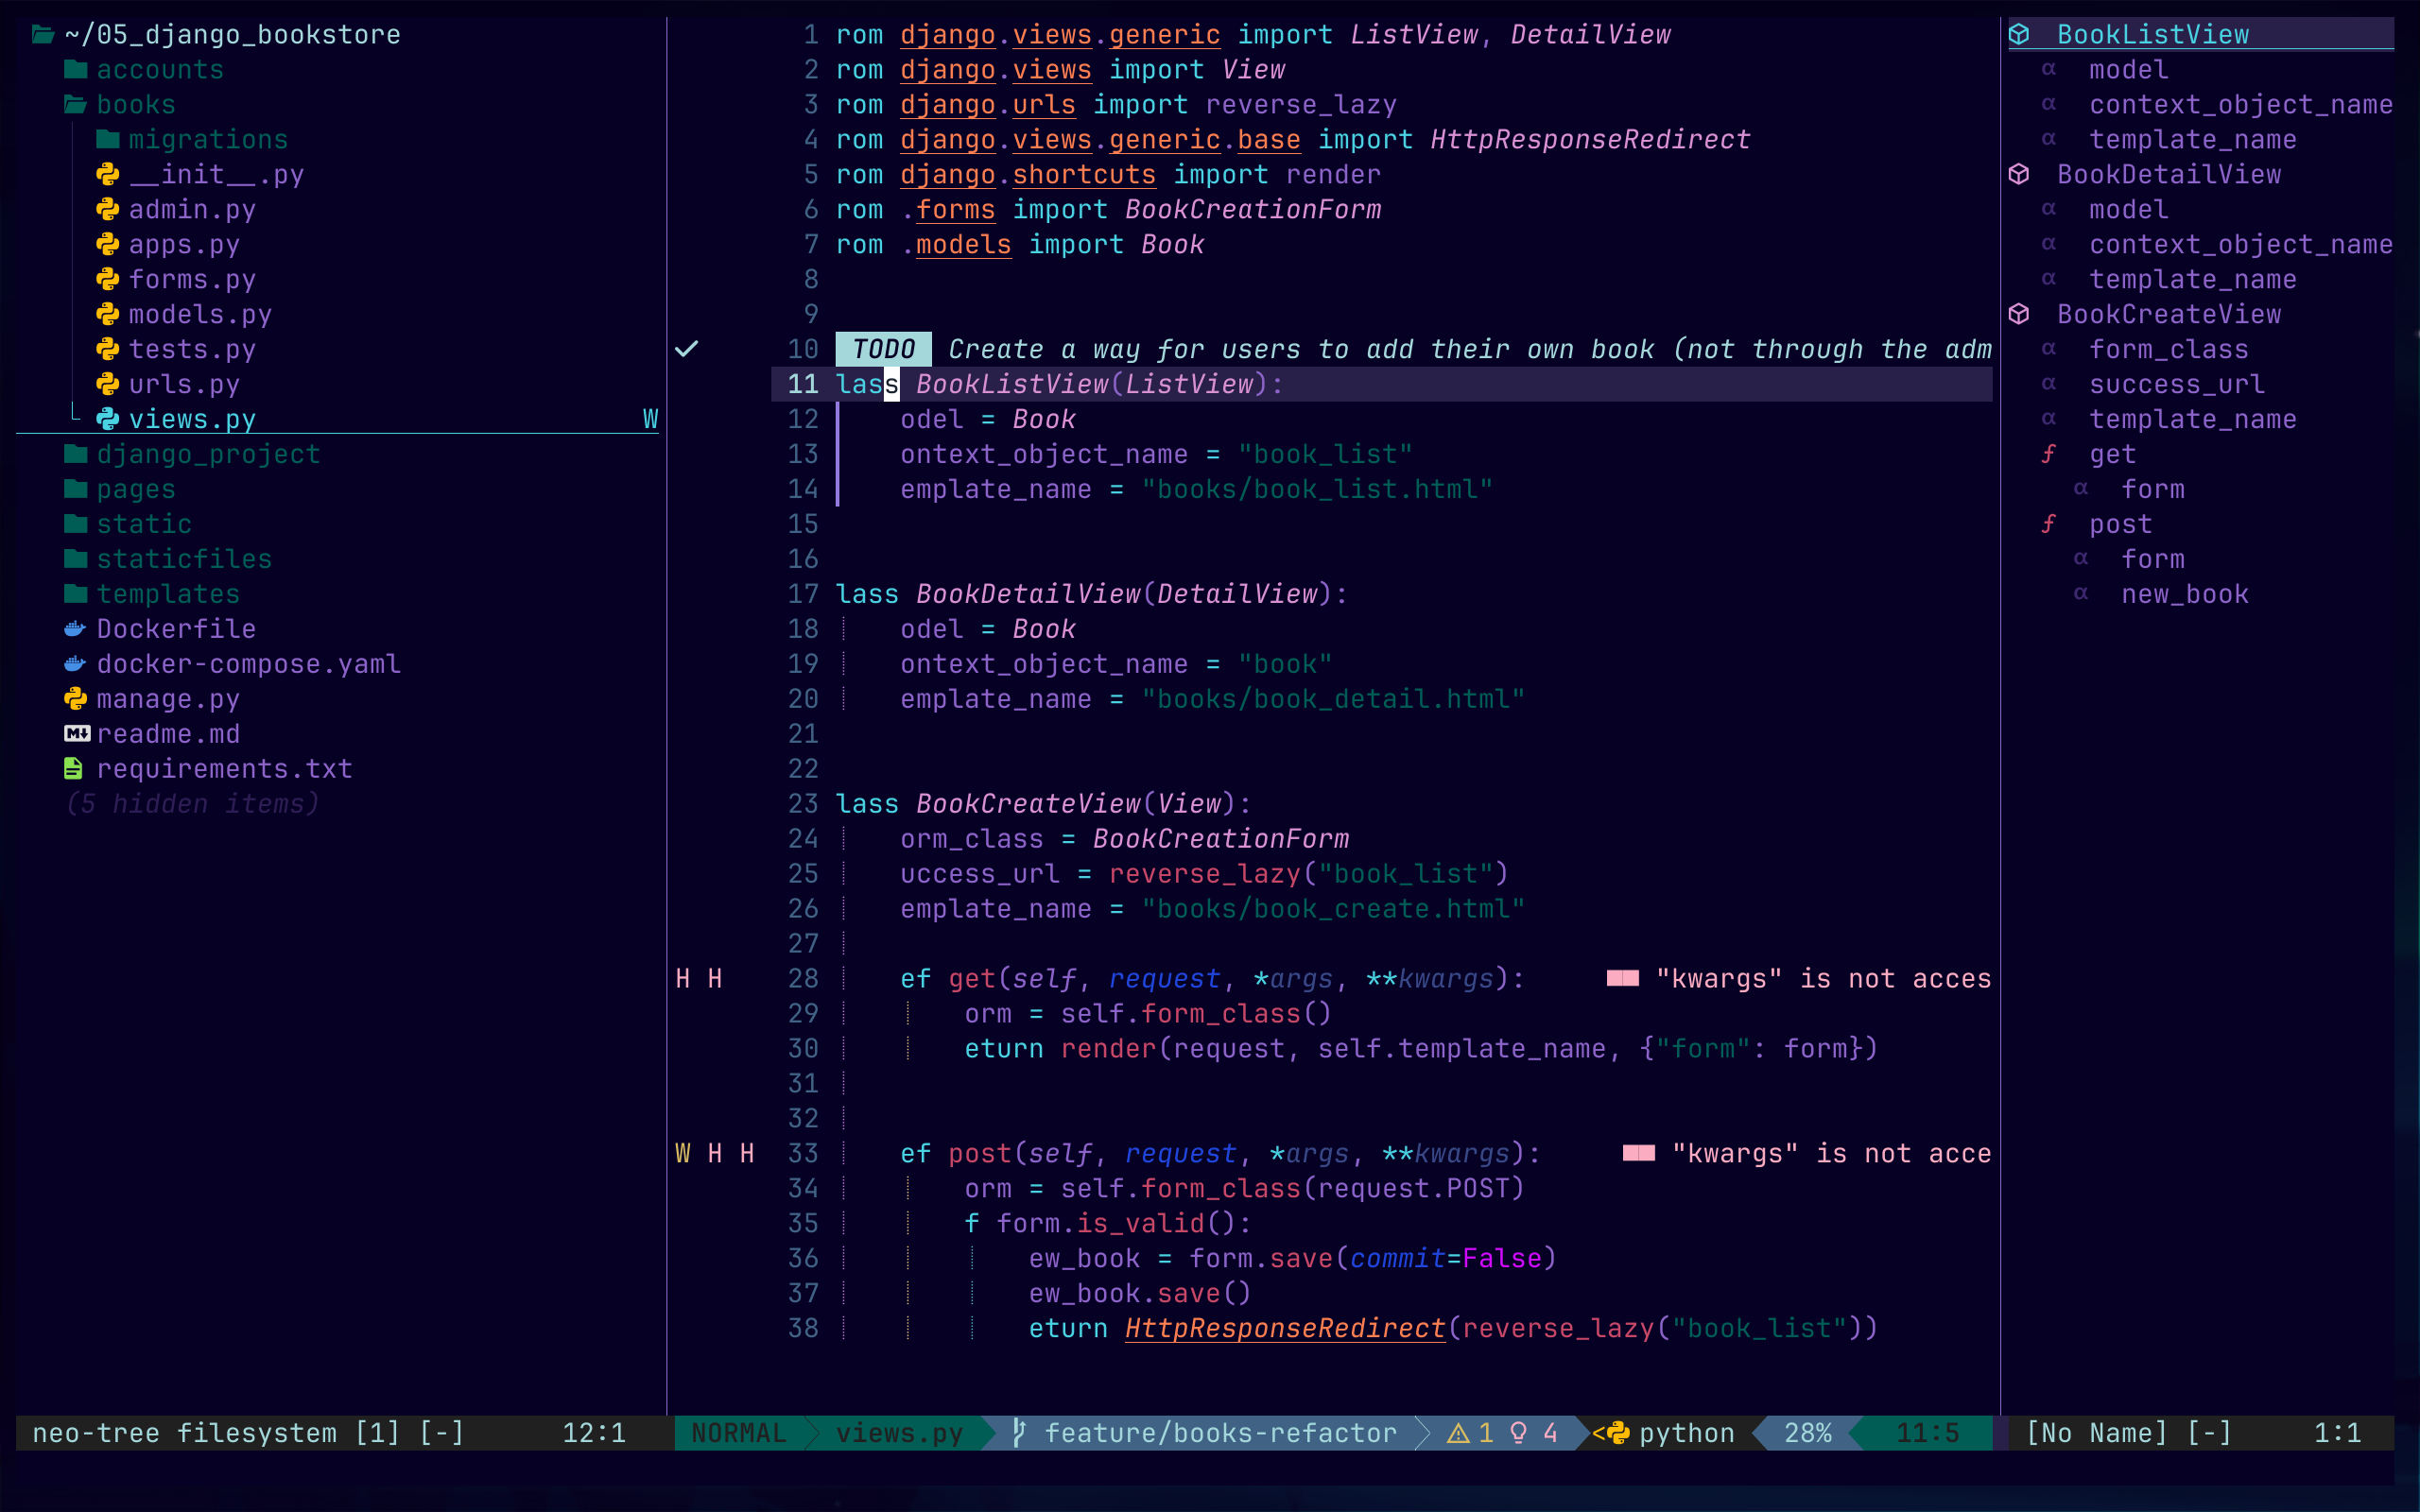Click the function icon beside post
This screenshot has width=2420, height=1512.
click(x=2049, y=525)
